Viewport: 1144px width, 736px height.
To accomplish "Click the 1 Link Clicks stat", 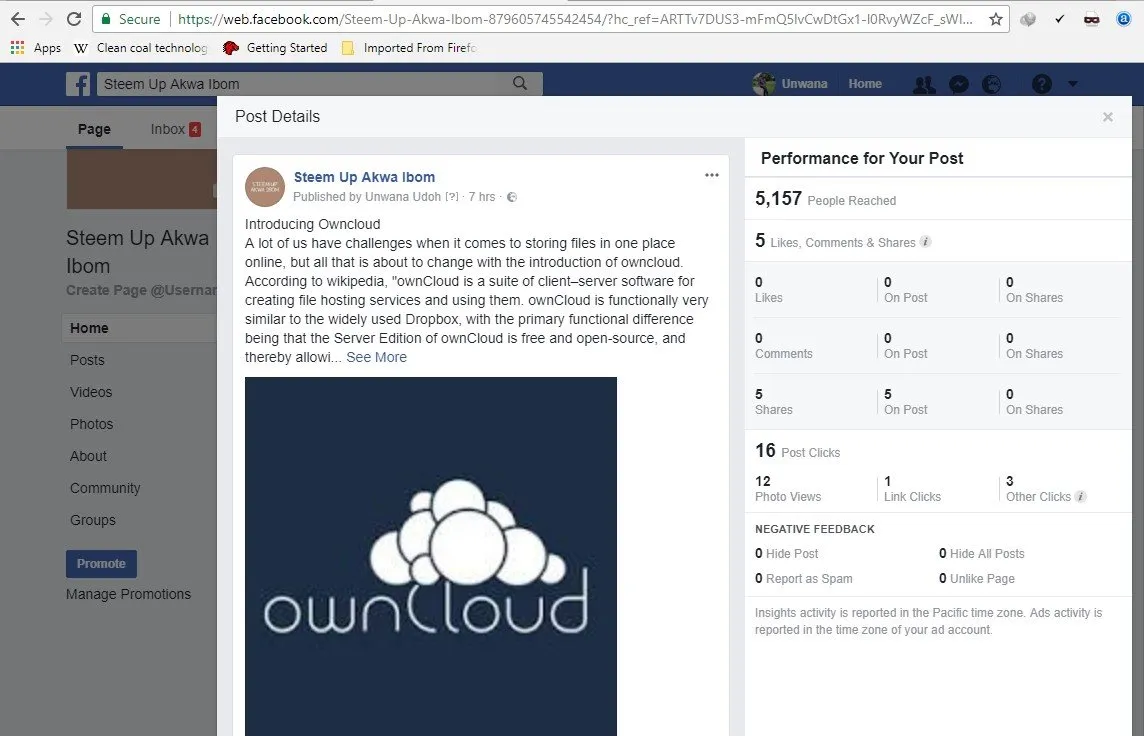I will pos(912,489).
